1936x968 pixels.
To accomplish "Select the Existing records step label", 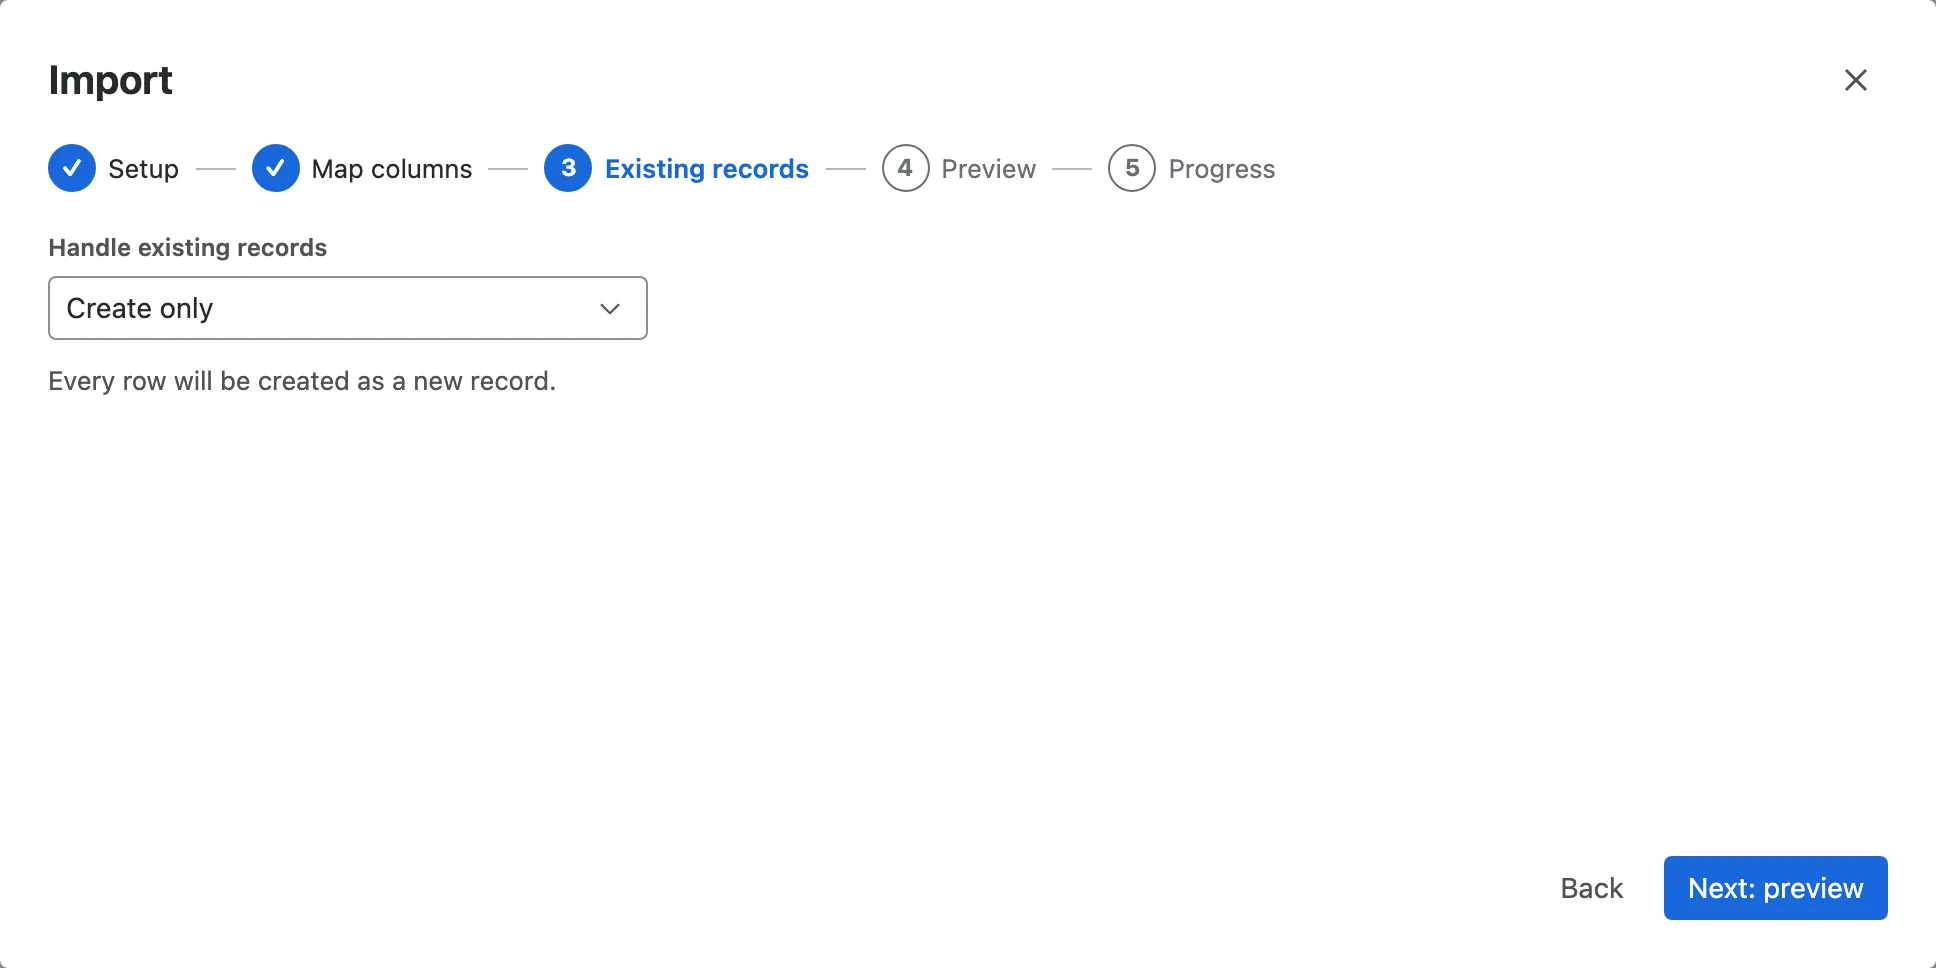I will [707, 169].
